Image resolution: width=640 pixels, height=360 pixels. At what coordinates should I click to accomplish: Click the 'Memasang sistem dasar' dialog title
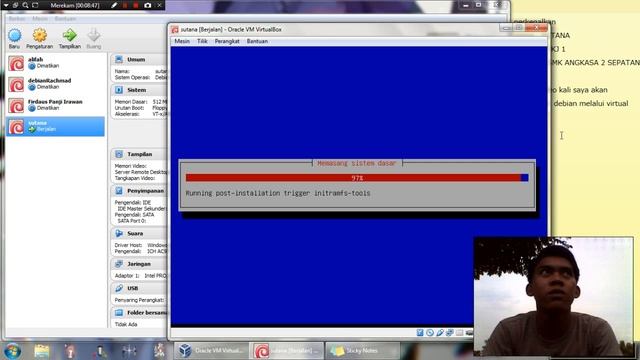[357, 163]
